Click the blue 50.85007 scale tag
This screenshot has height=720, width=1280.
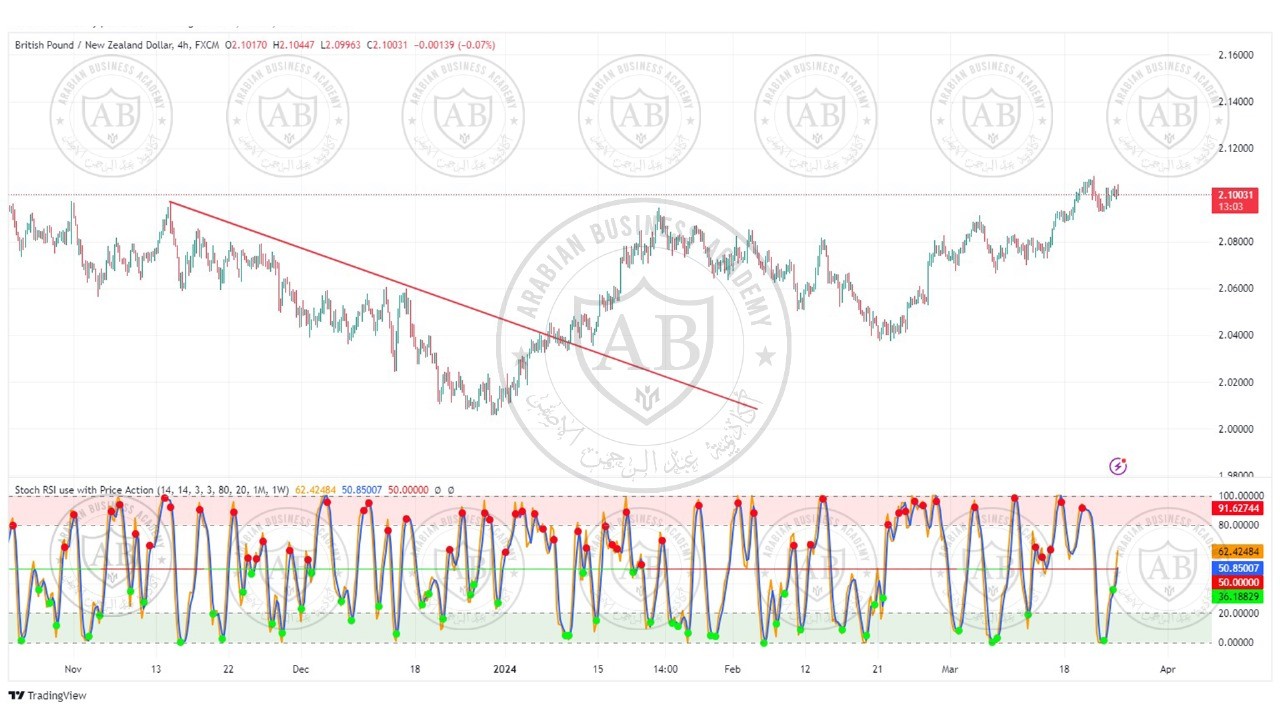coord(1238,568)
